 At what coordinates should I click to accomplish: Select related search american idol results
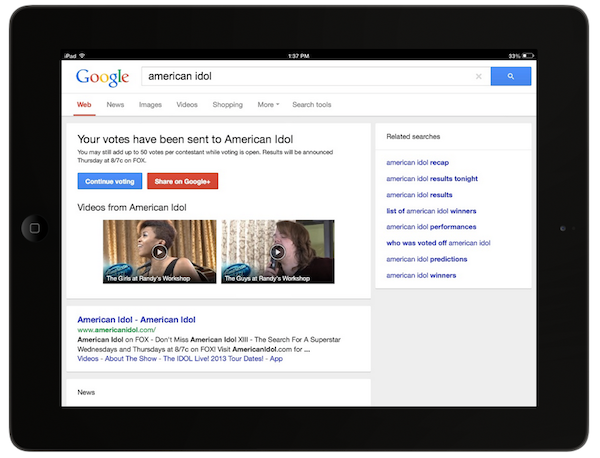(419, 195)
